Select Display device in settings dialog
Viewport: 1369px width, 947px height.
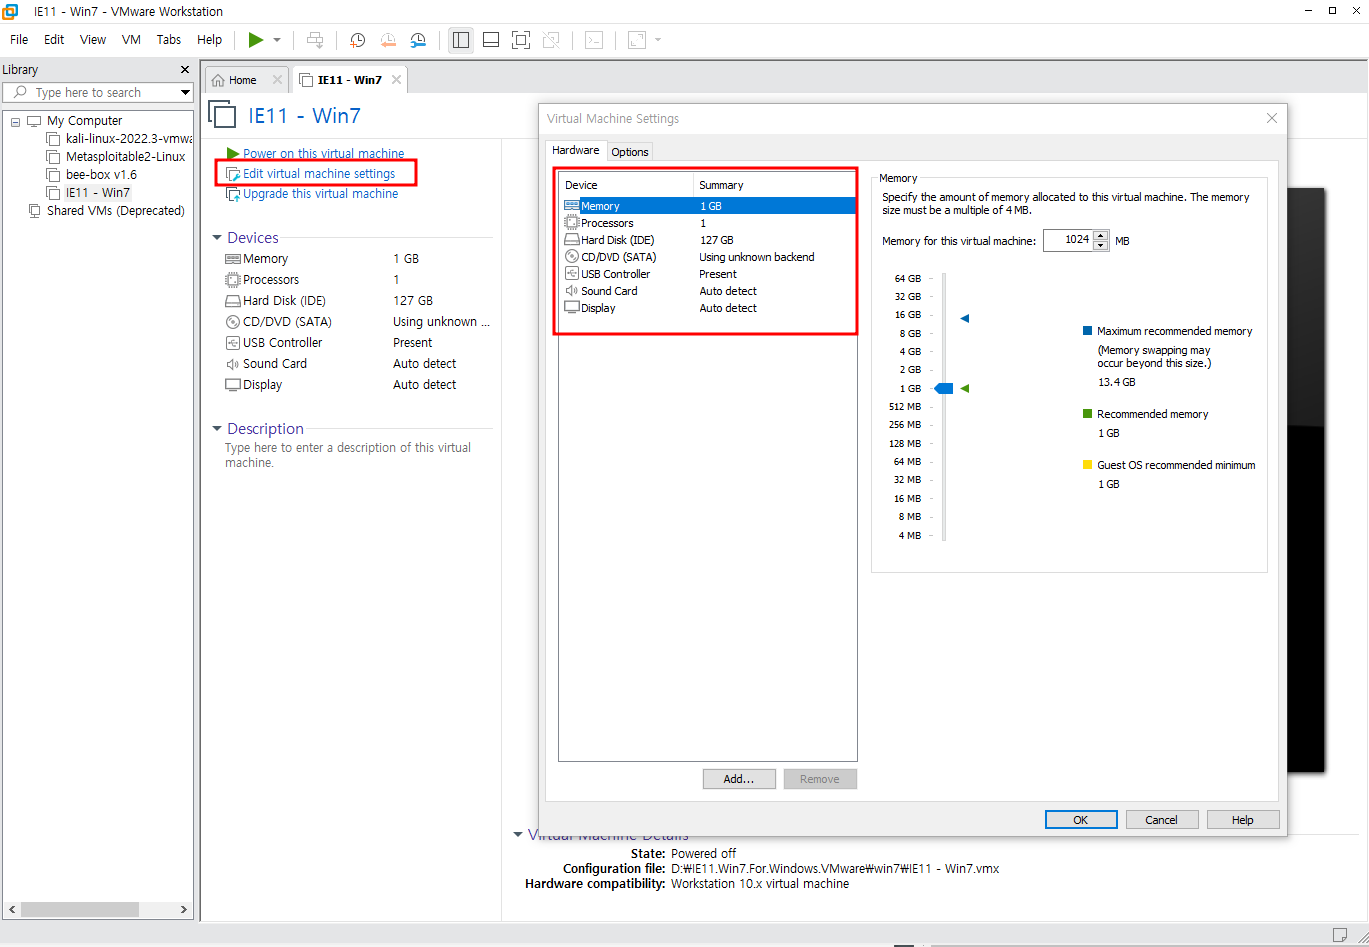point(708,308)
